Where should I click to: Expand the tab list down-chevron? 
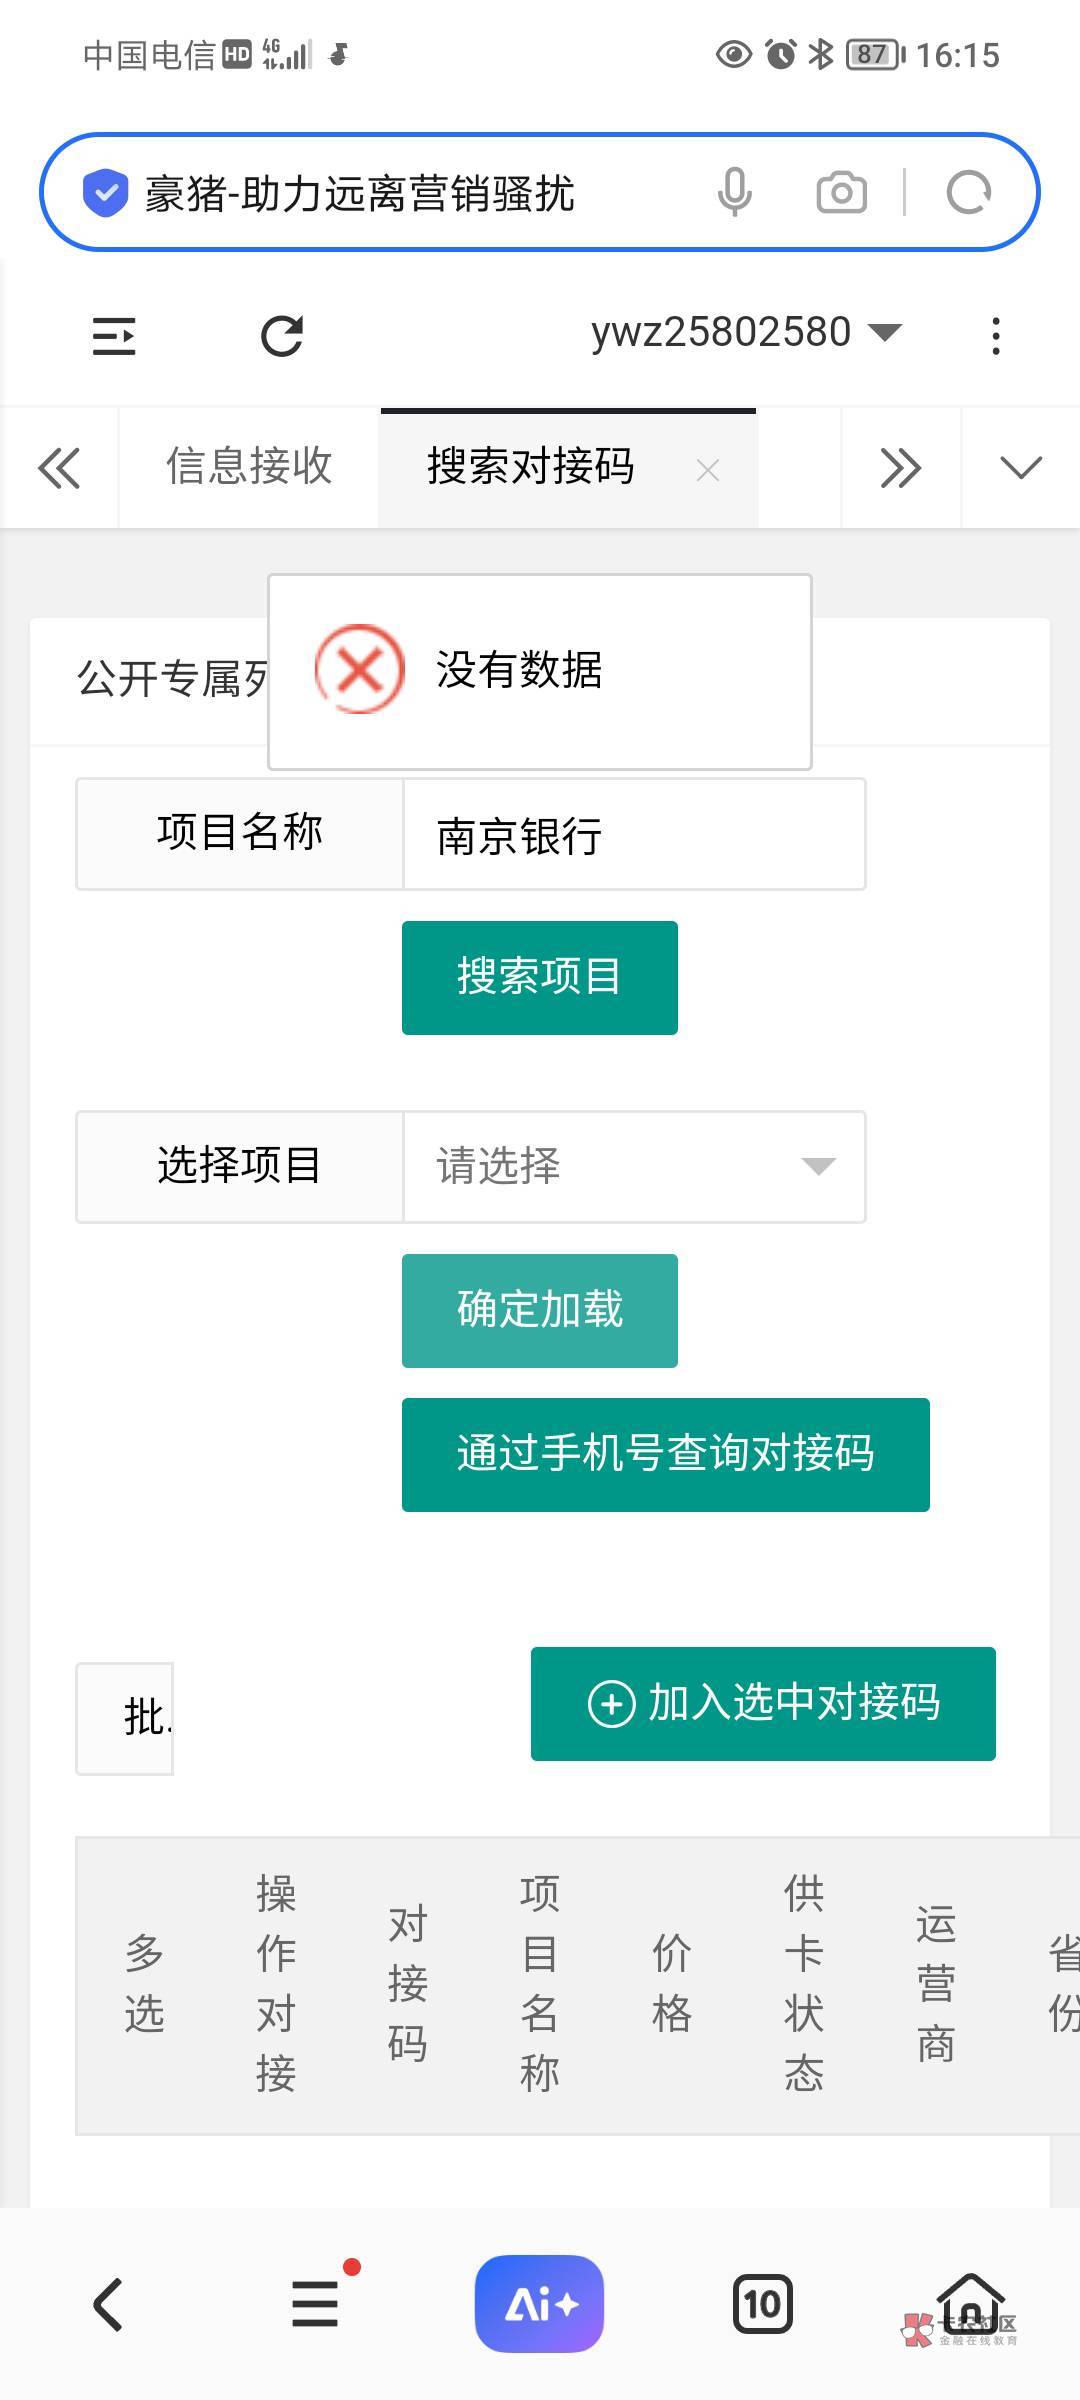[x=1020, y=468]
